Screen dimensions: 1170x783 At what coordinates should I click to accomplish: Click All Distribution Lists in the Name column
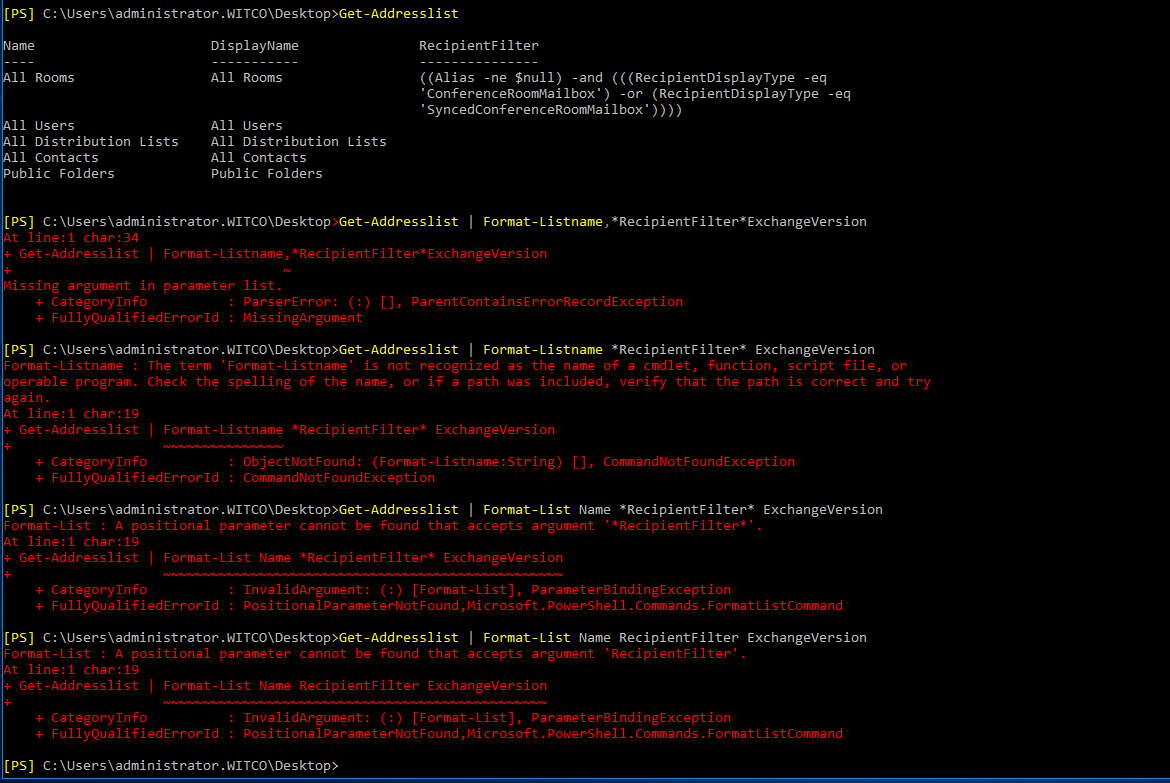[x=91, y=142]
